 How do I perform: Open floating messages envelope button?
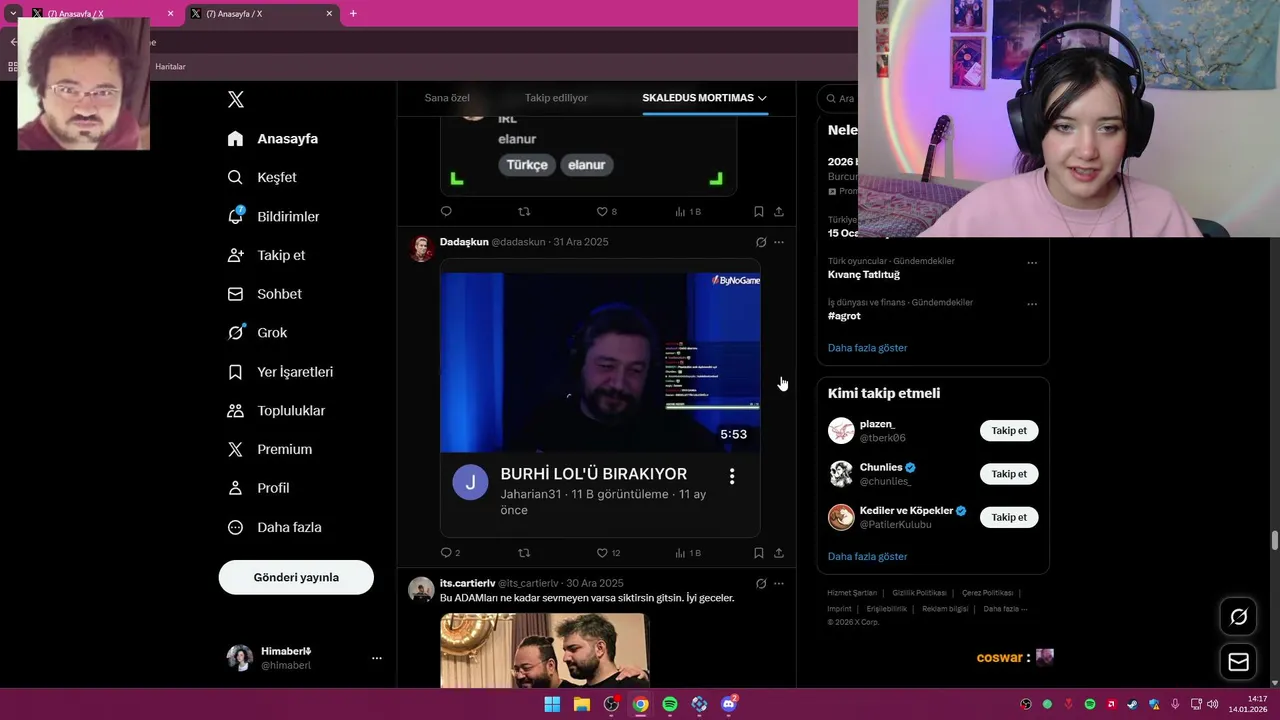pyautogui.click(x=1238, y=662)
